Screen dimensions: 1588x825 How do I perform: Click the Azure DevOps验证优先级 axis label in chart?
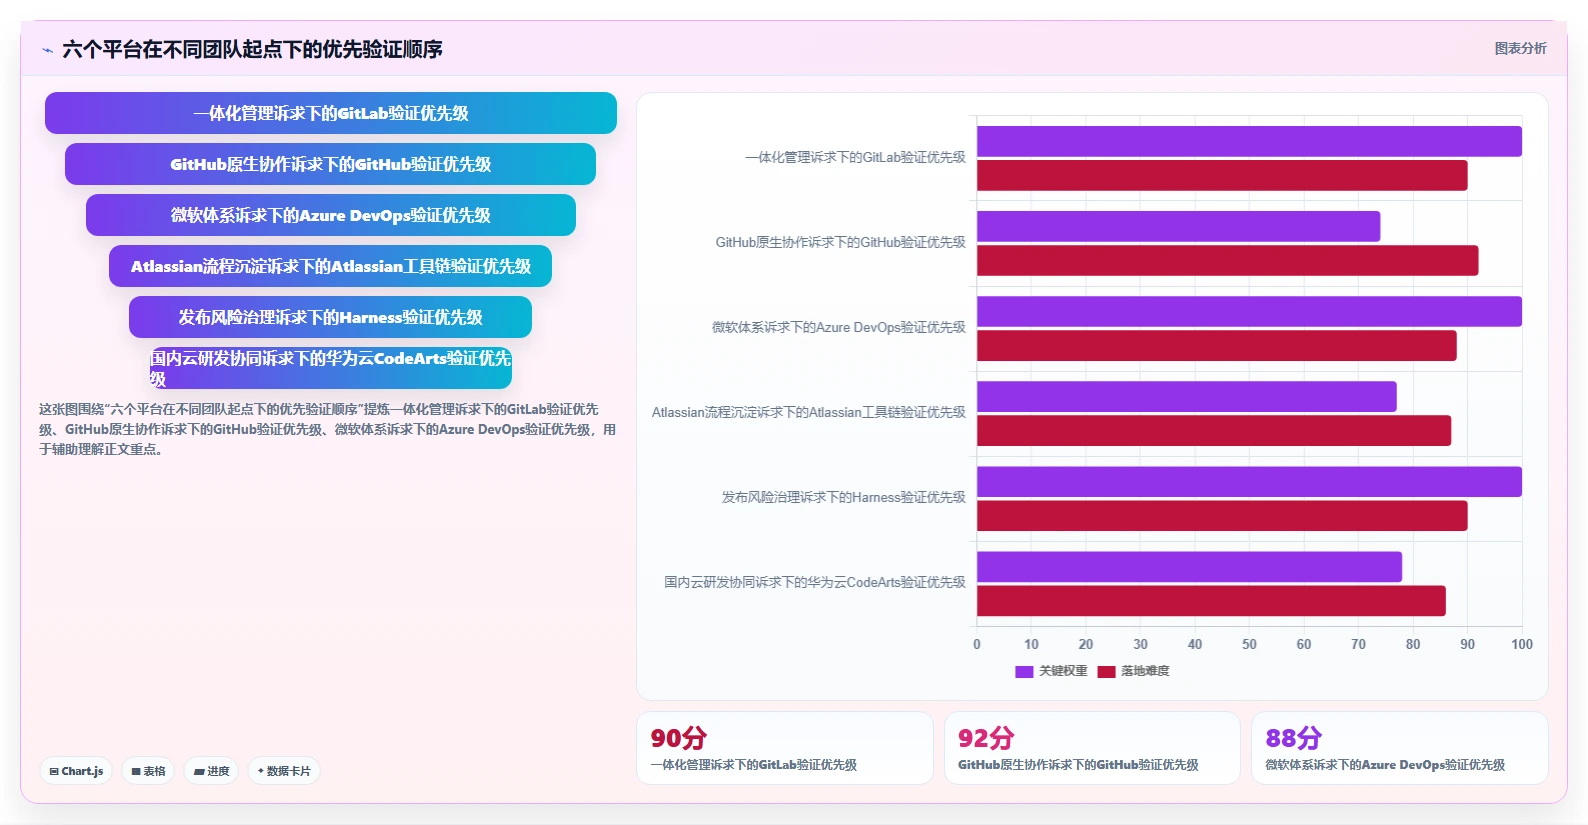(839, 327)
